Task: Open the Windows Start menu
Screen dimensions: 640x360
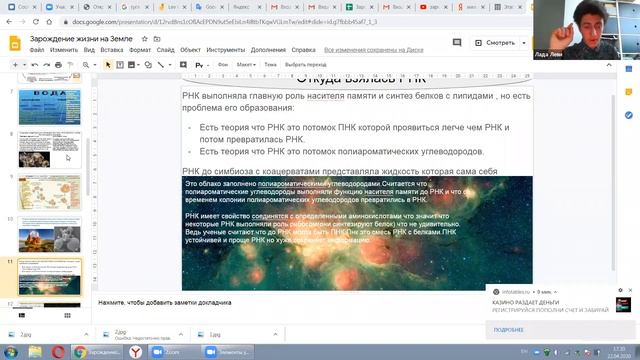Action: coord(11,352)
